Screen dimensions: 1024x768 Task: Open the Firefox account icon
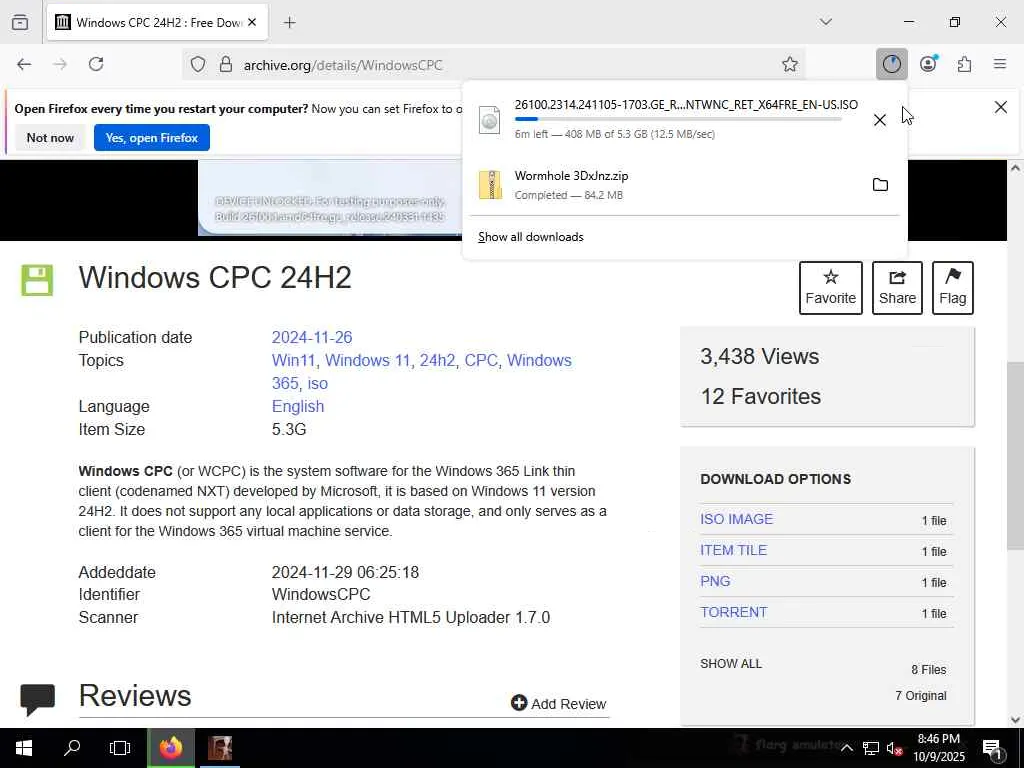pyautogui.click(x=928, y=64)
